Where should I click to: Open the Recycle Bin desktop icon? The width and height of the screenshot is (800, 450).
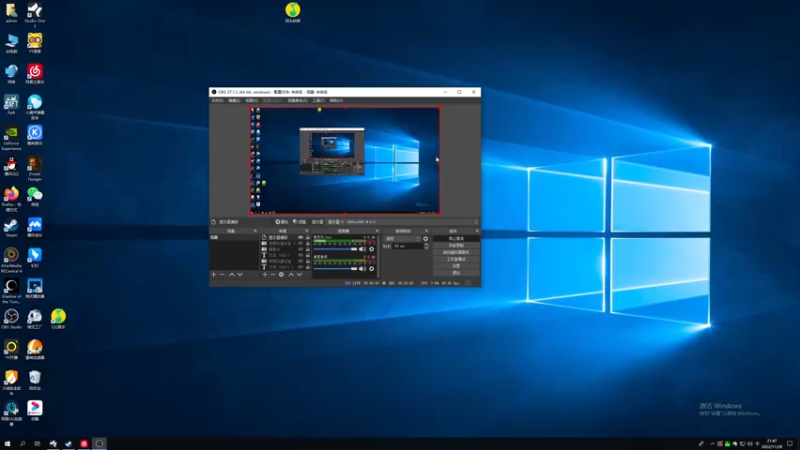(x=35, y=381)
